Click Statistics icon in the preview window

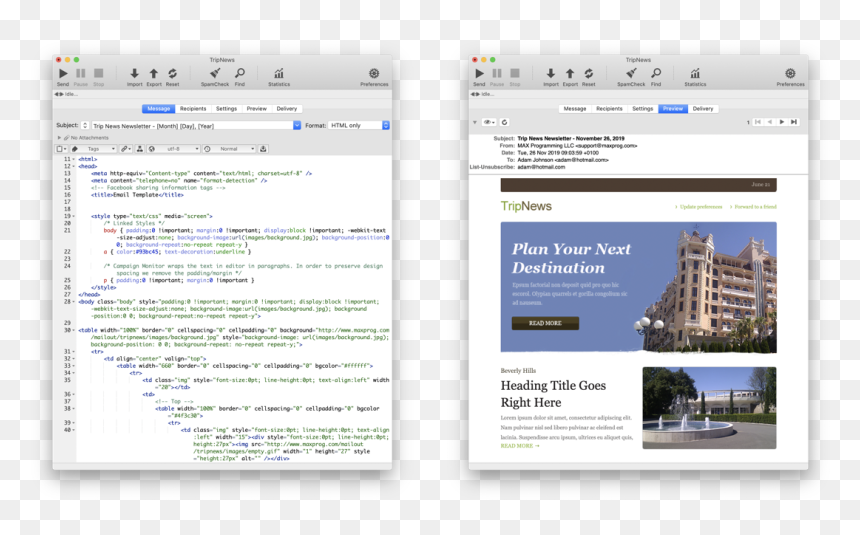click(695, 74)
